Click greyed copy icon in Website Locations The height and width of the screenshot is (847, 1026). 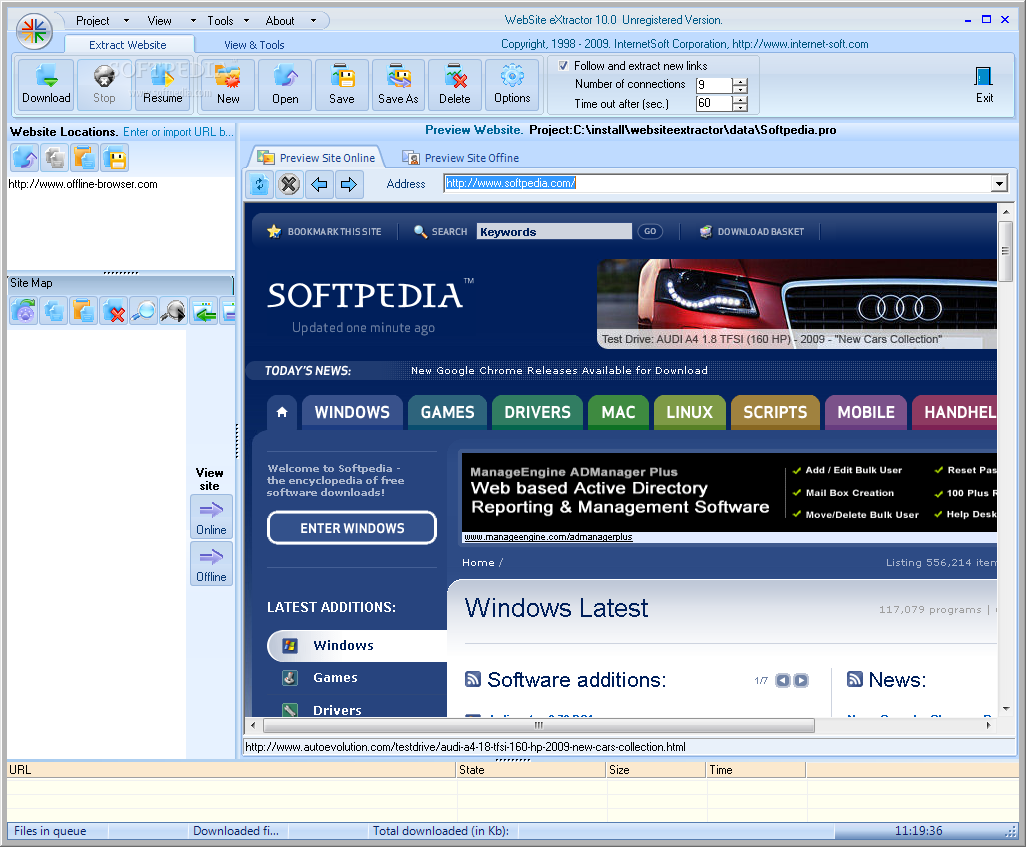(54, 158)
